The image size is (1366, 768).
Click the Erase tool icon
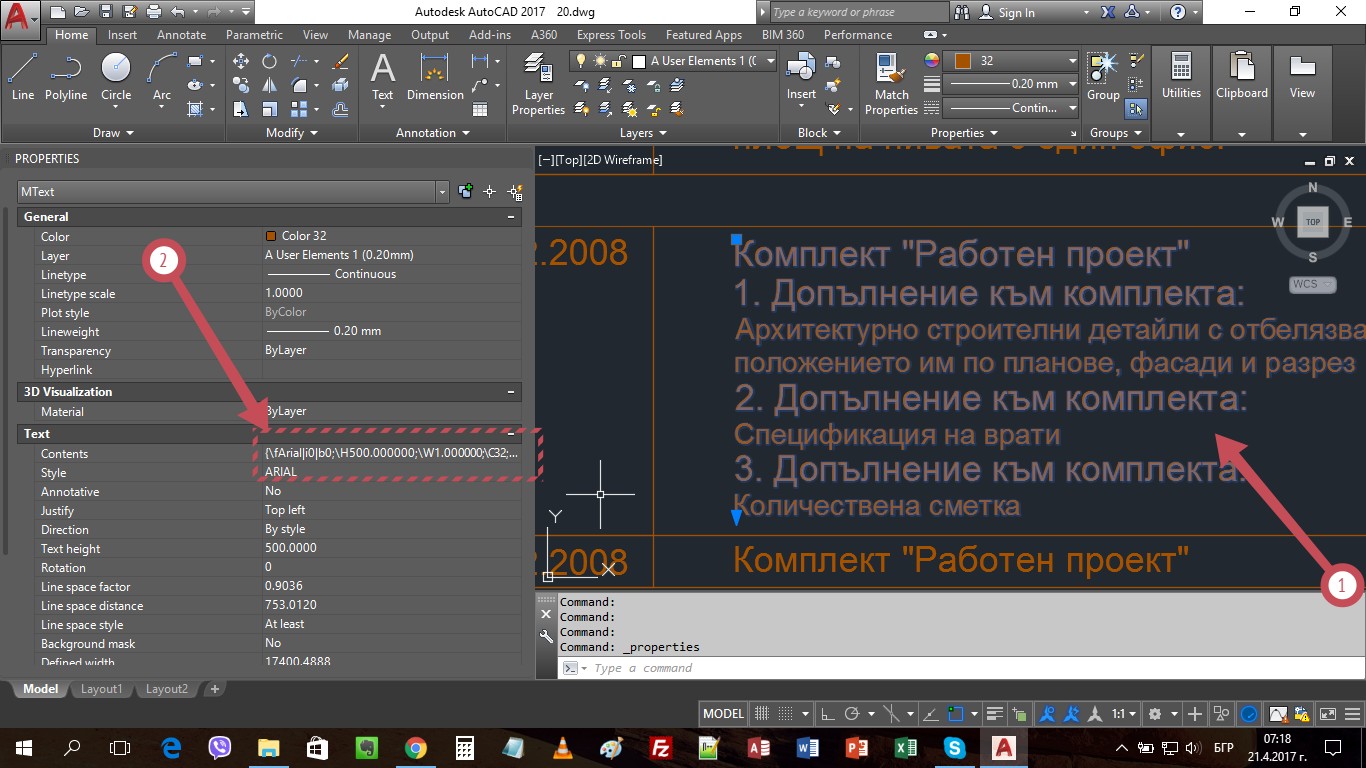340,61
